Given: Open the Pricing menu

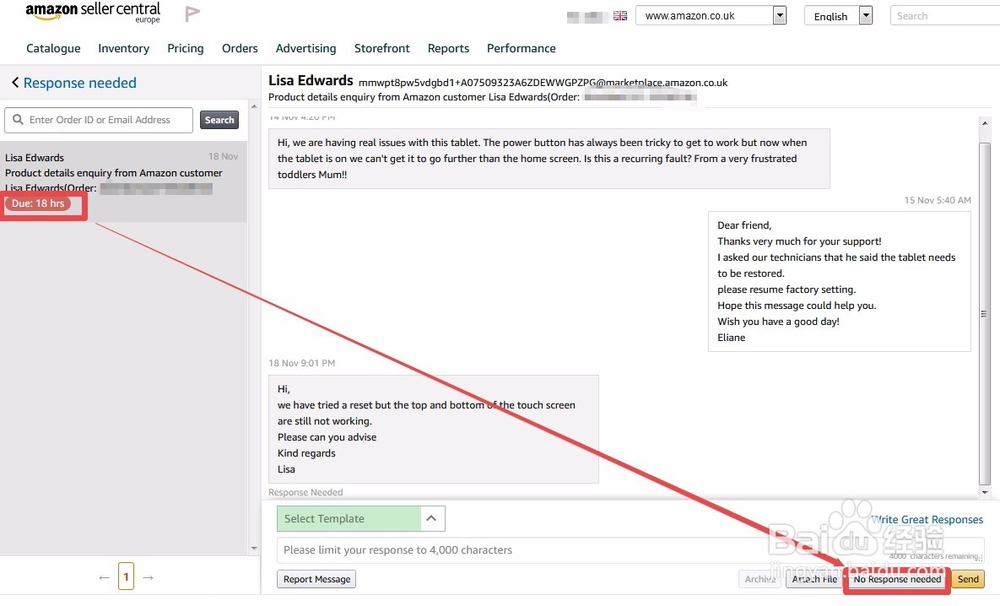Looking at the screenshot, I should (186, 48).
